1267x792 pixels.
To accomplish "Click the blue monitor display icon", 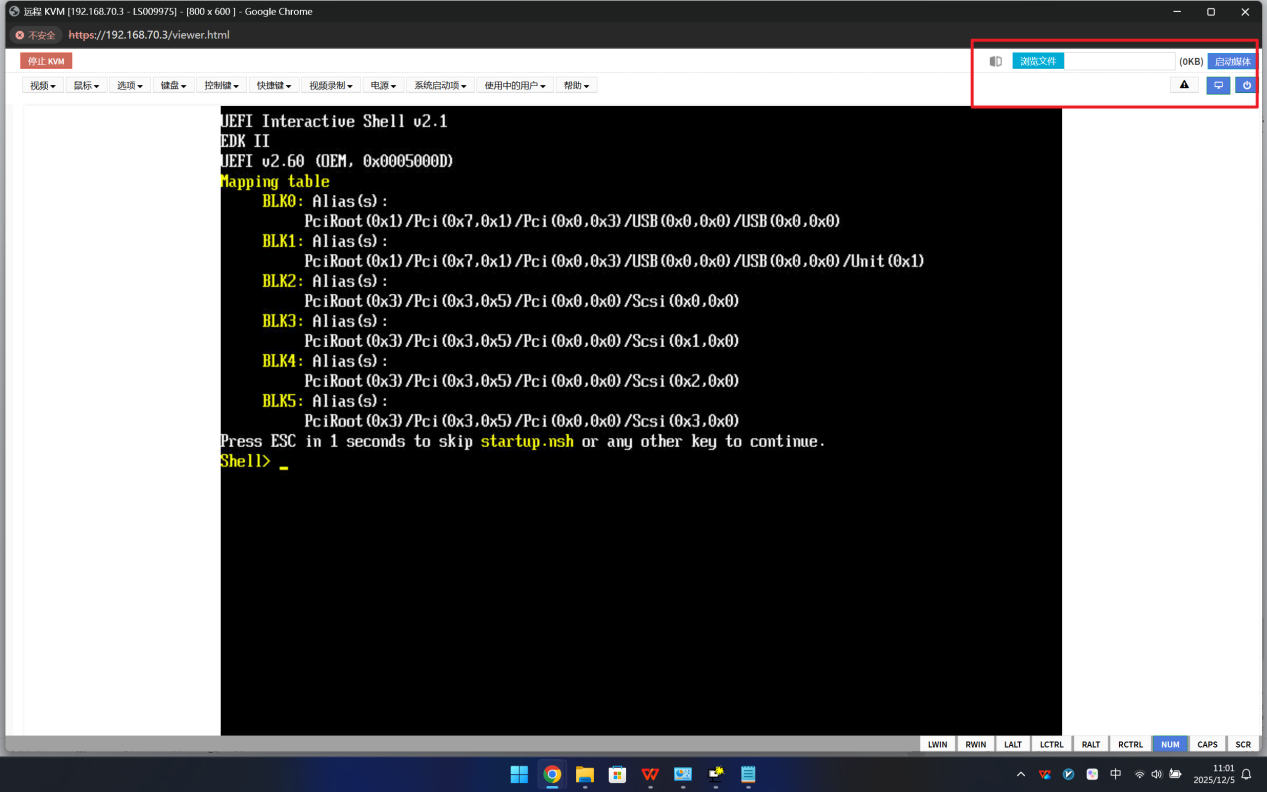I will 1218,85.
